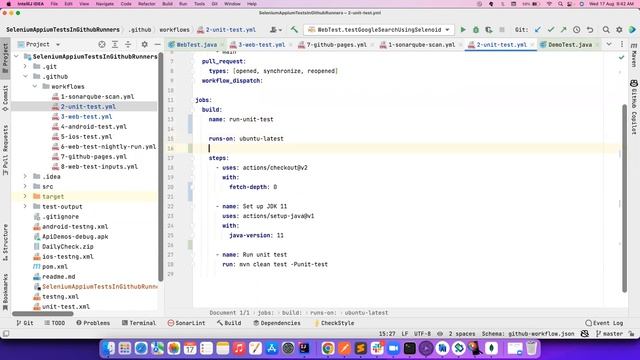Start debugging with the bug icon
640x360 pixels.
(x=476, y=30)
